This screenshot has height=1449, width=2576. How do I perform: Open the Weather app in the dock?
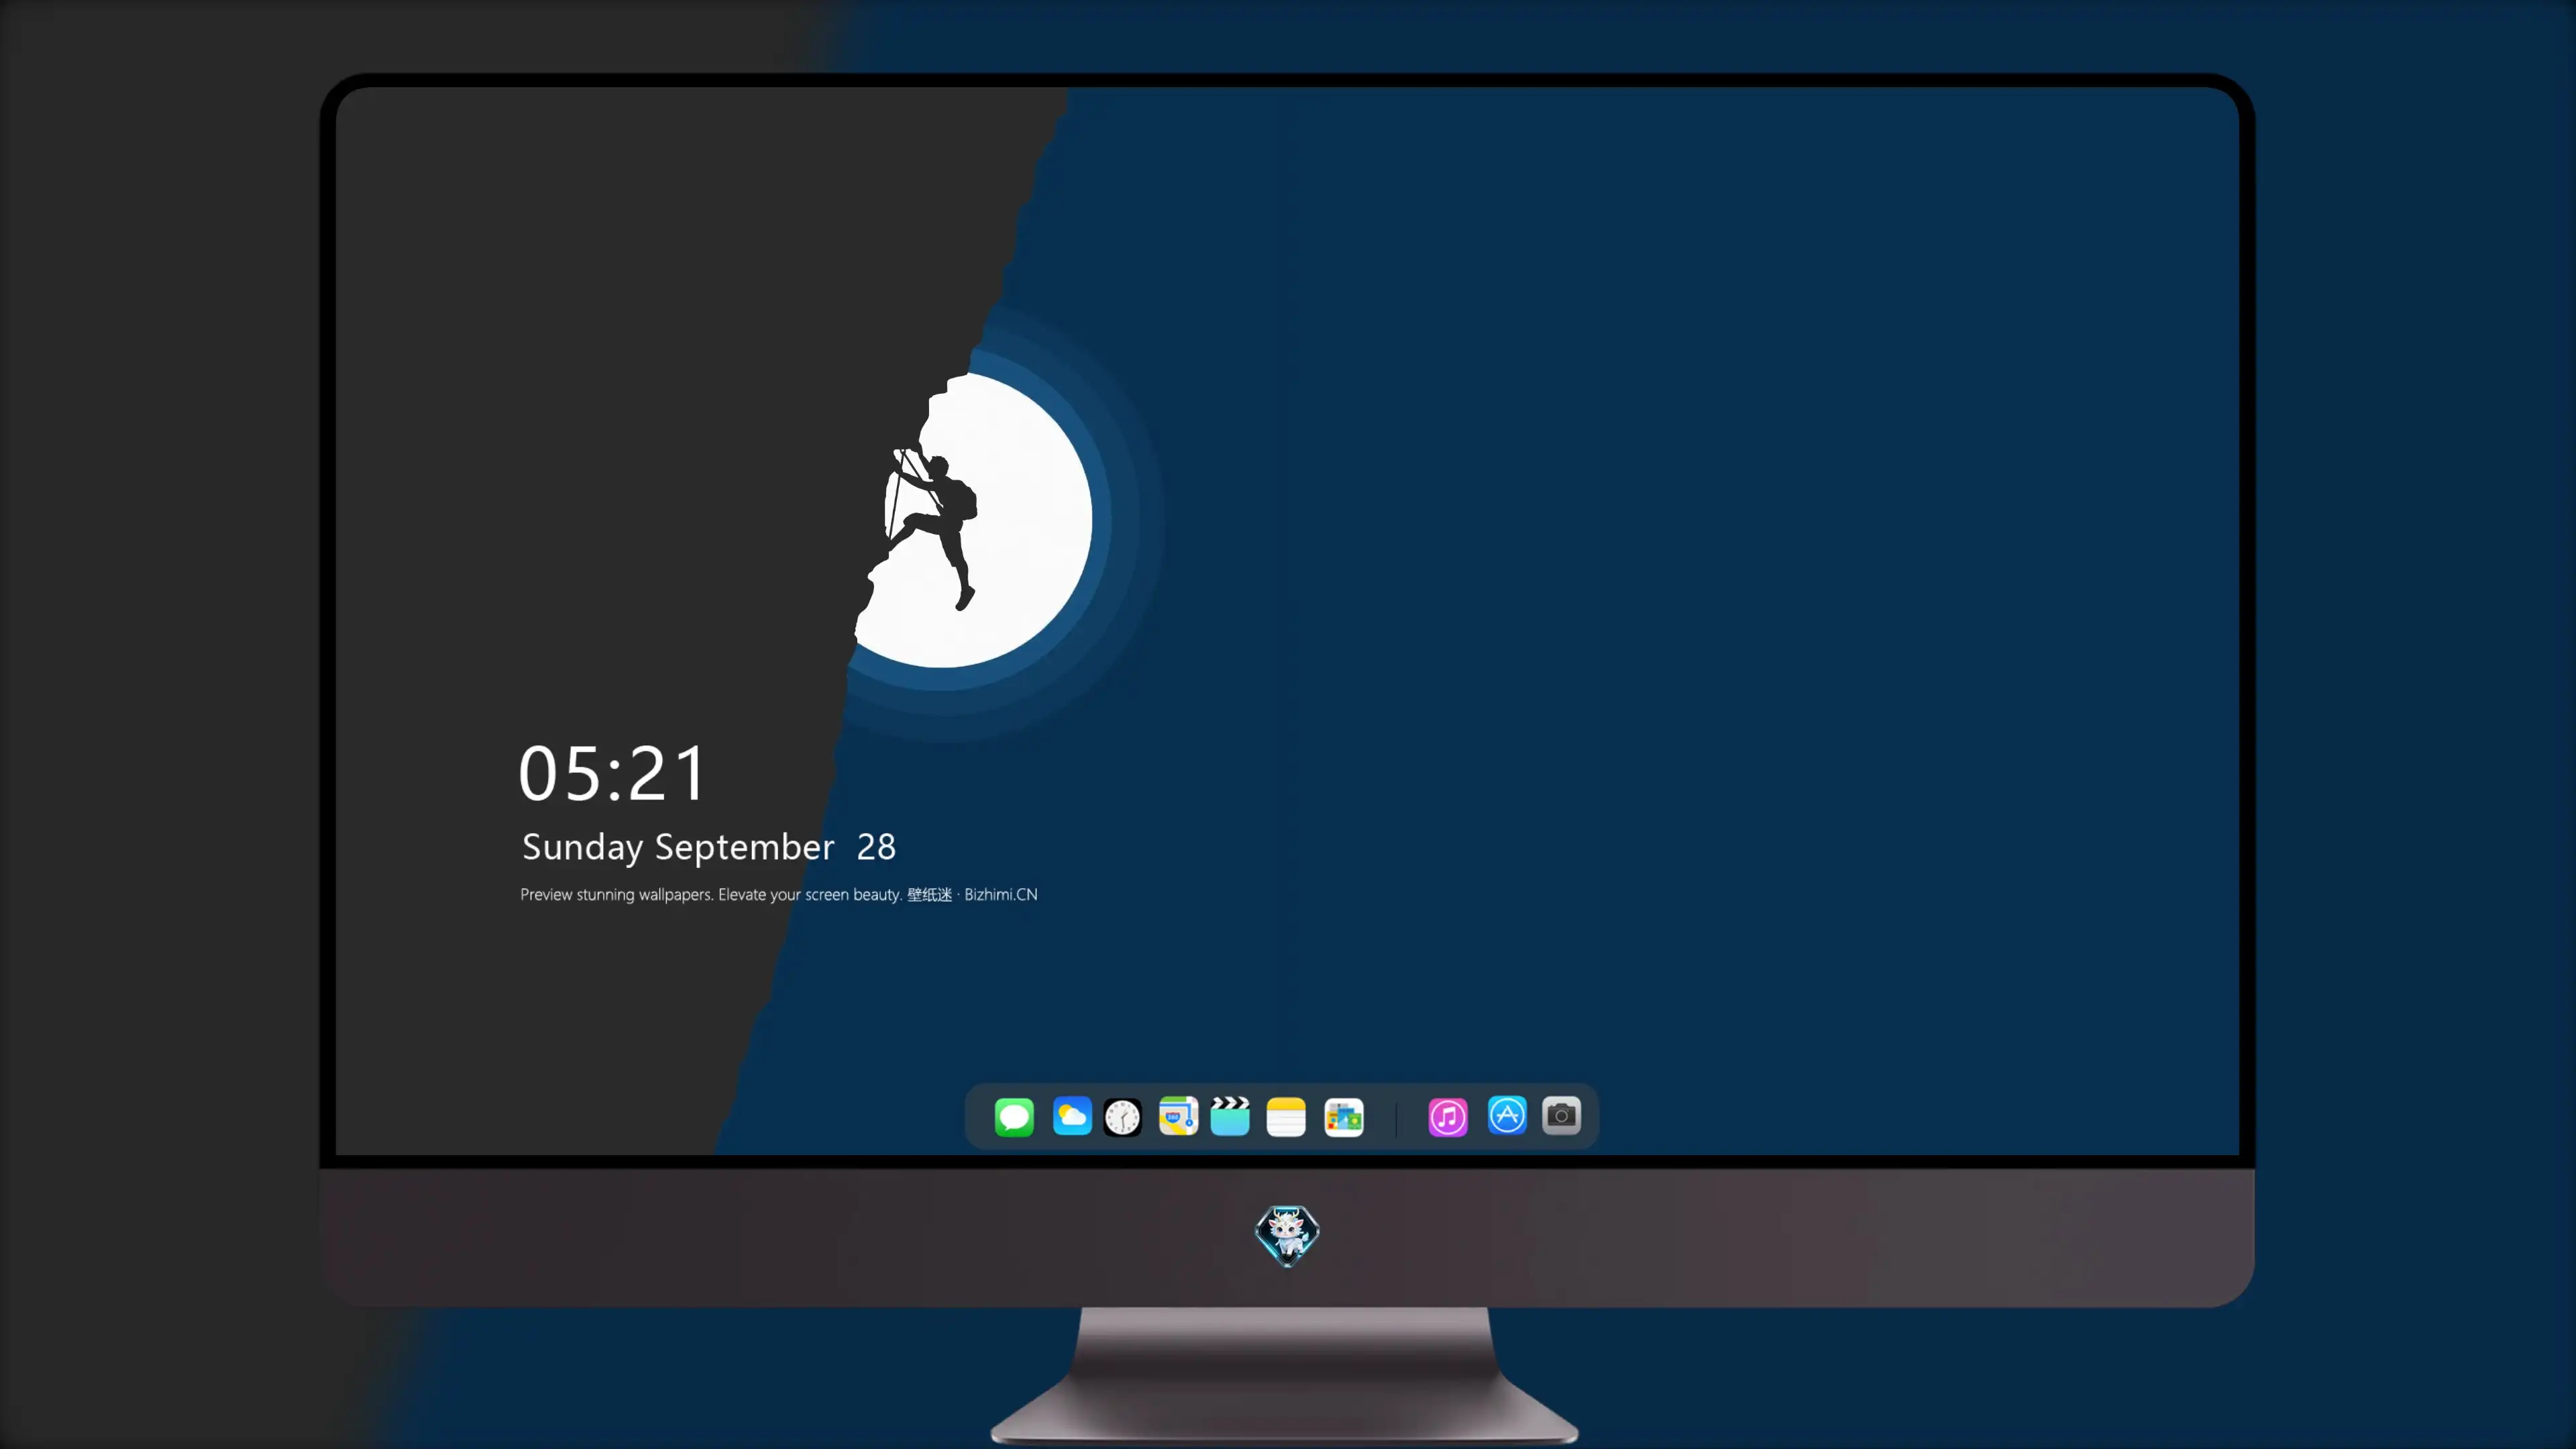tap(1072, 1116)
